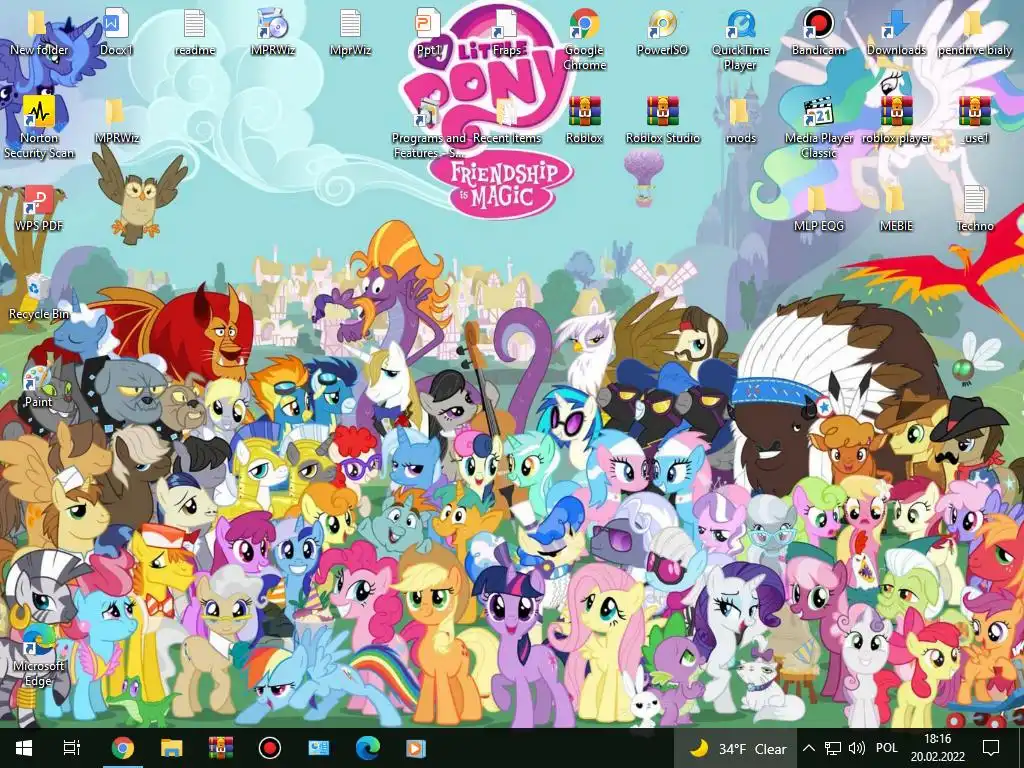Open the Recent Items folder
1024x768 pixels.
pos(506,120)
